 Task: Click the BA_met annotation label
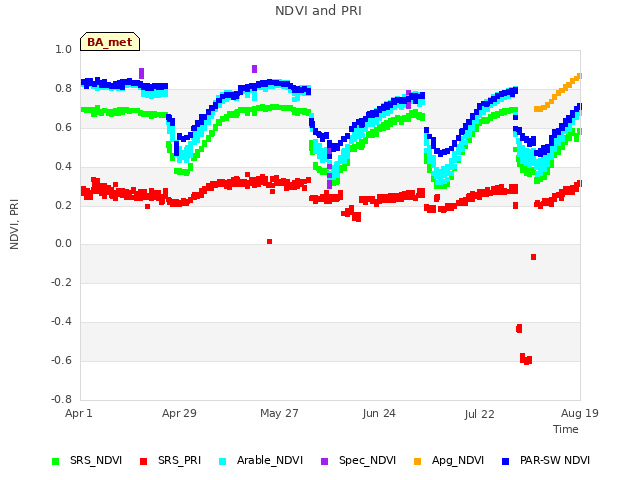[x=110, y=42]
